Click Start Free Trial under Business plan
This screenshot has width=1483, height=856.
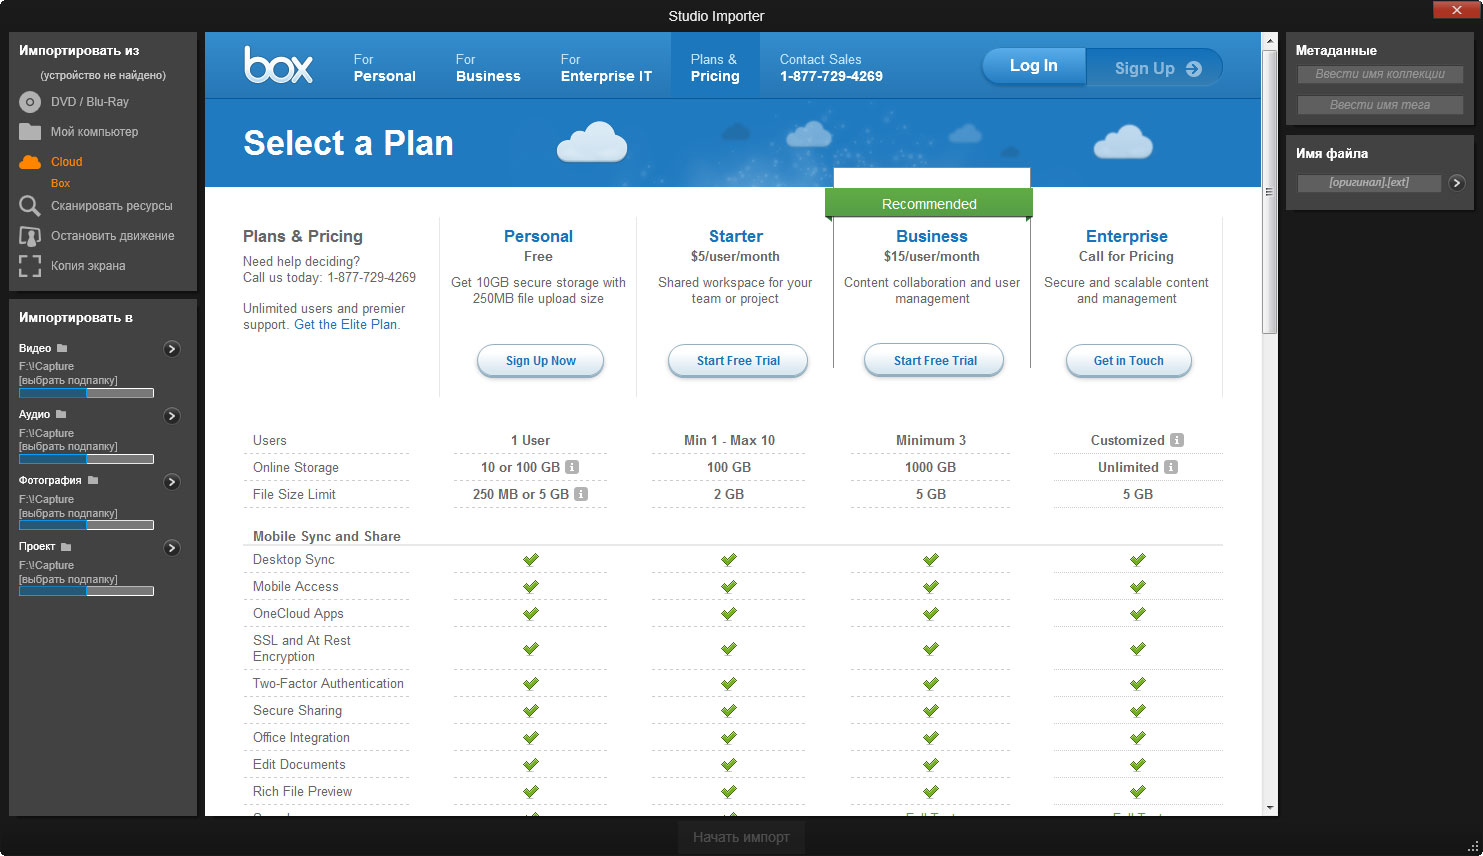[935, 361]
